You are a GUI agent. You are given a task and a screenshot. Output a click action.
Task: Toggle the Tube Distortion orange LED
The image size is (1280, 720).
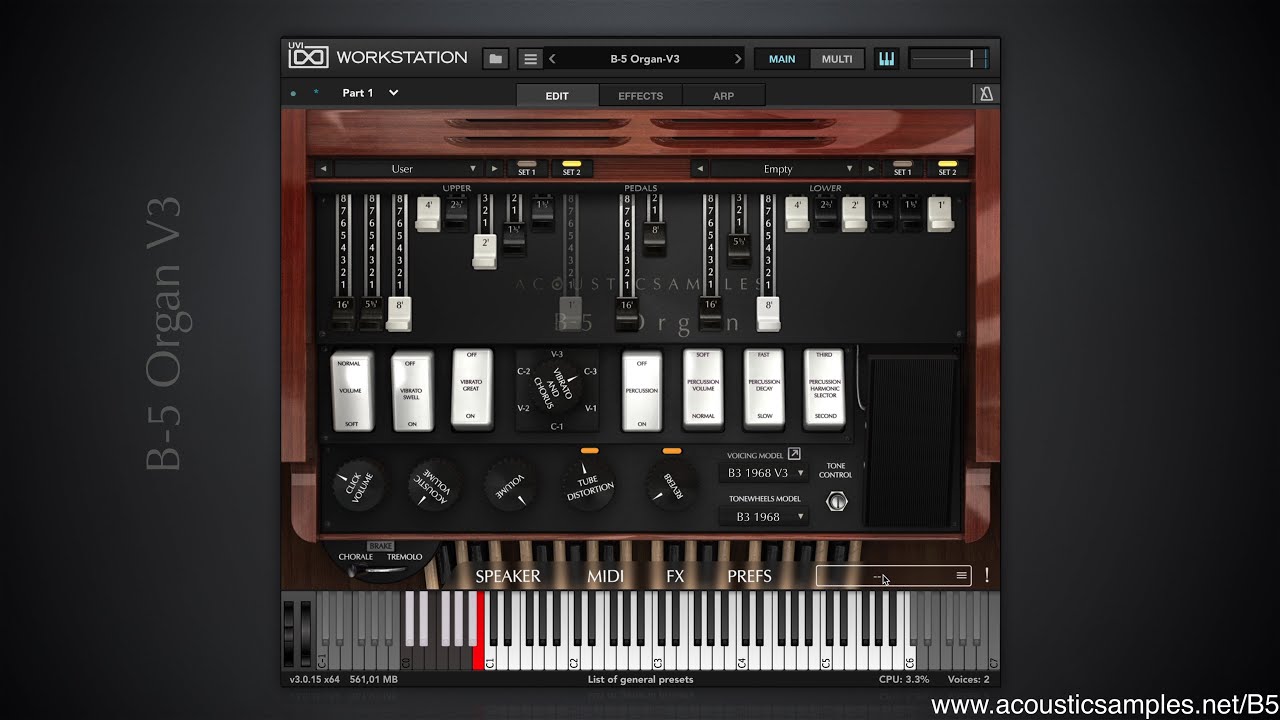click(x=589, y=451)
